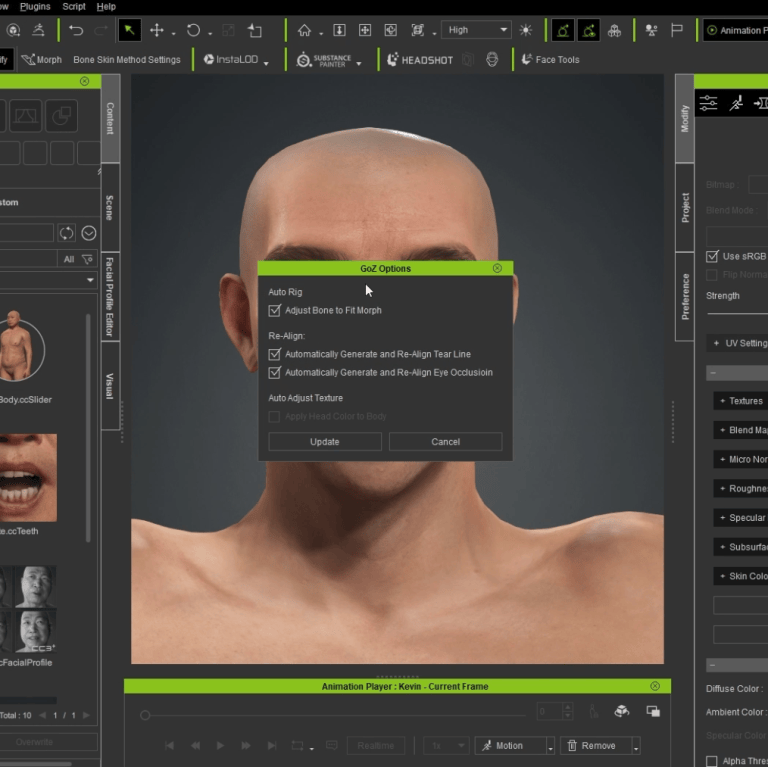This screenshot has height=767, width=768.
Task: Open the Facial Profile Editor tab
Action: click(110, 297)
